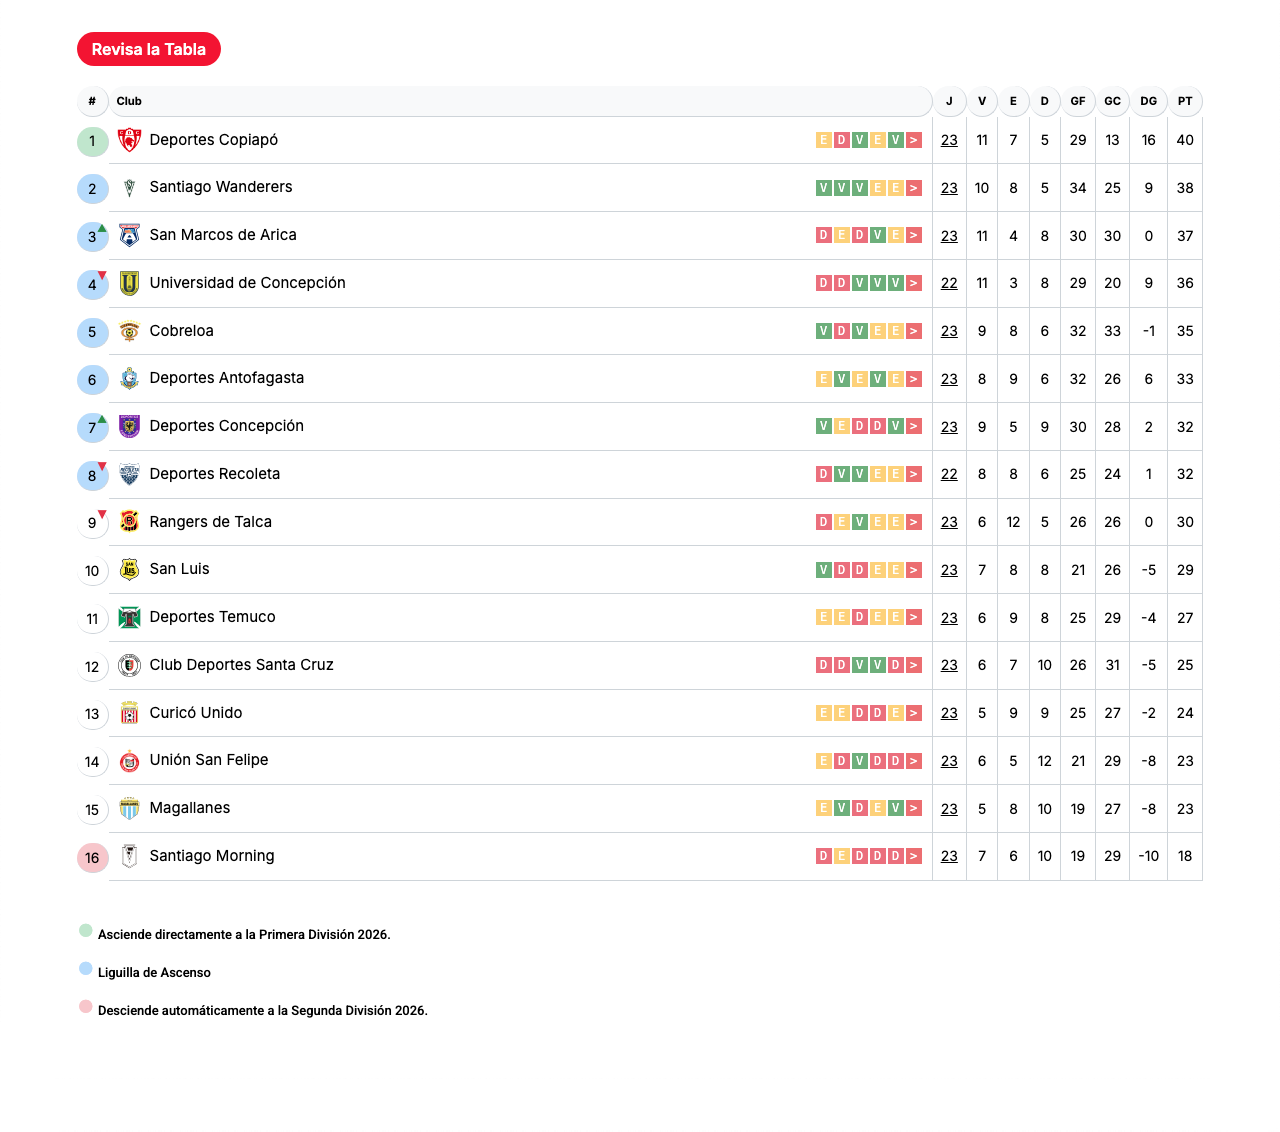This screenshot has width=1280, height=1132.
Task: Click the team name Magallanes
Action: point(190,808)
